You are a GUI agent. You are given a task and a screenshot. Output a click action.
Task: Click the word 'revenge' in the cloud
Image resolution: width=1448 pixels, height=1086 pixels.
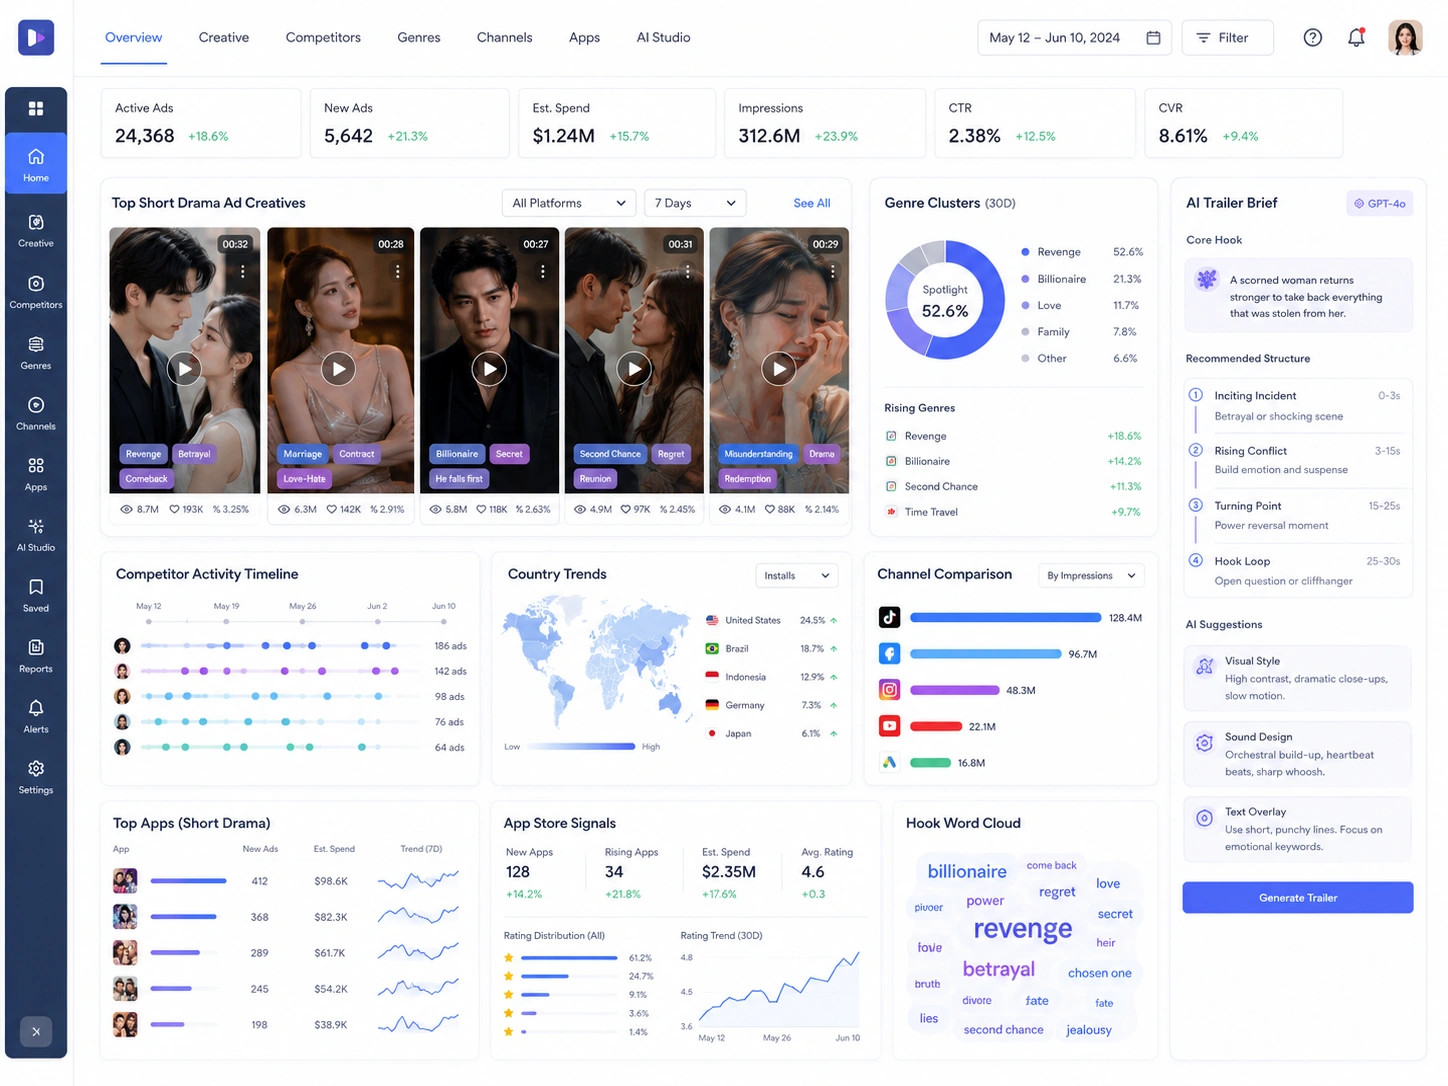(x=1022, y=929)
